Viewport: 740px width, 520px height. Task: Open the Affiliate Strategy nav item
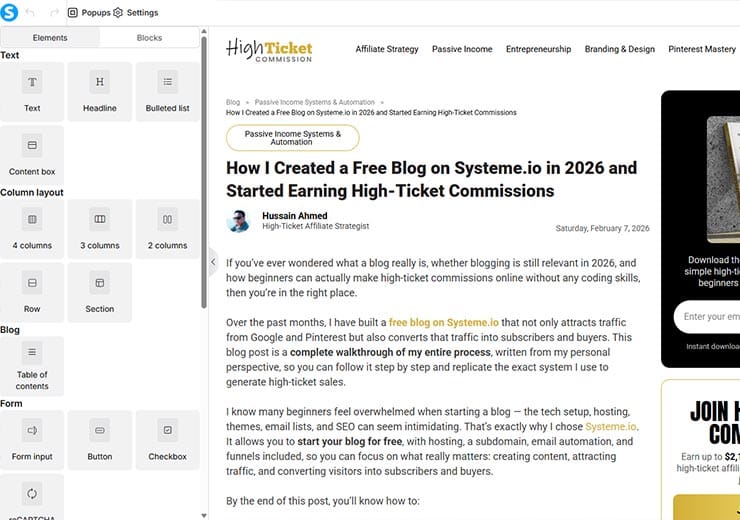coord(387,49)
